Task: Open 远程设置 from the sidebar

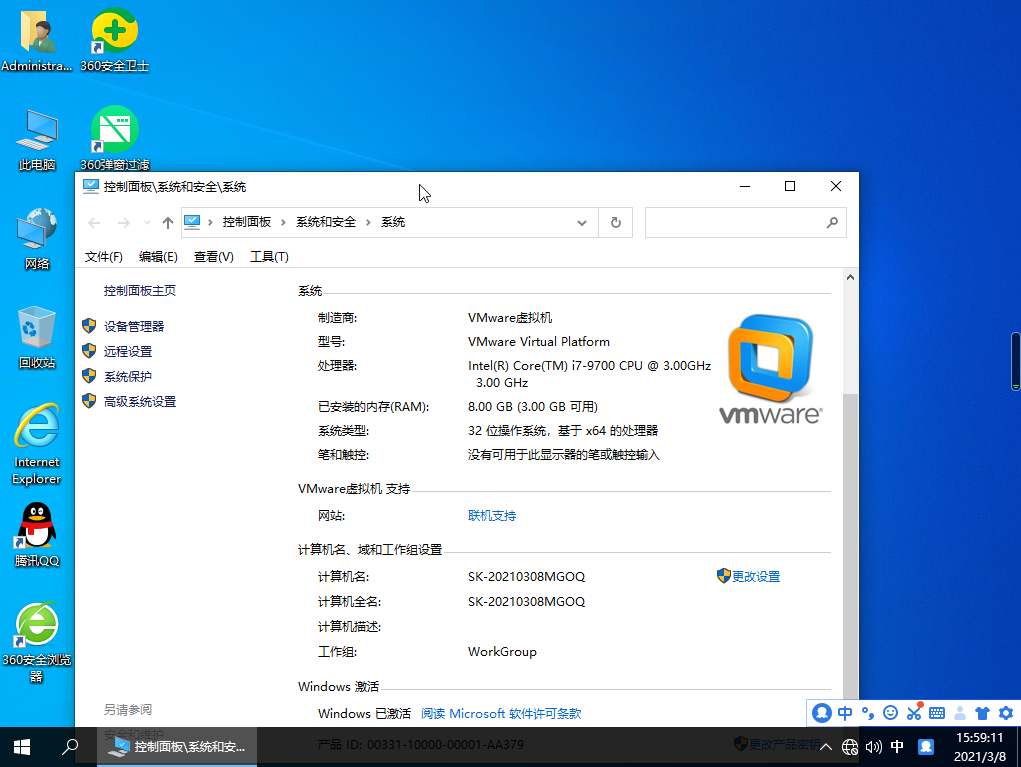Action: click(x=128, y=352)
